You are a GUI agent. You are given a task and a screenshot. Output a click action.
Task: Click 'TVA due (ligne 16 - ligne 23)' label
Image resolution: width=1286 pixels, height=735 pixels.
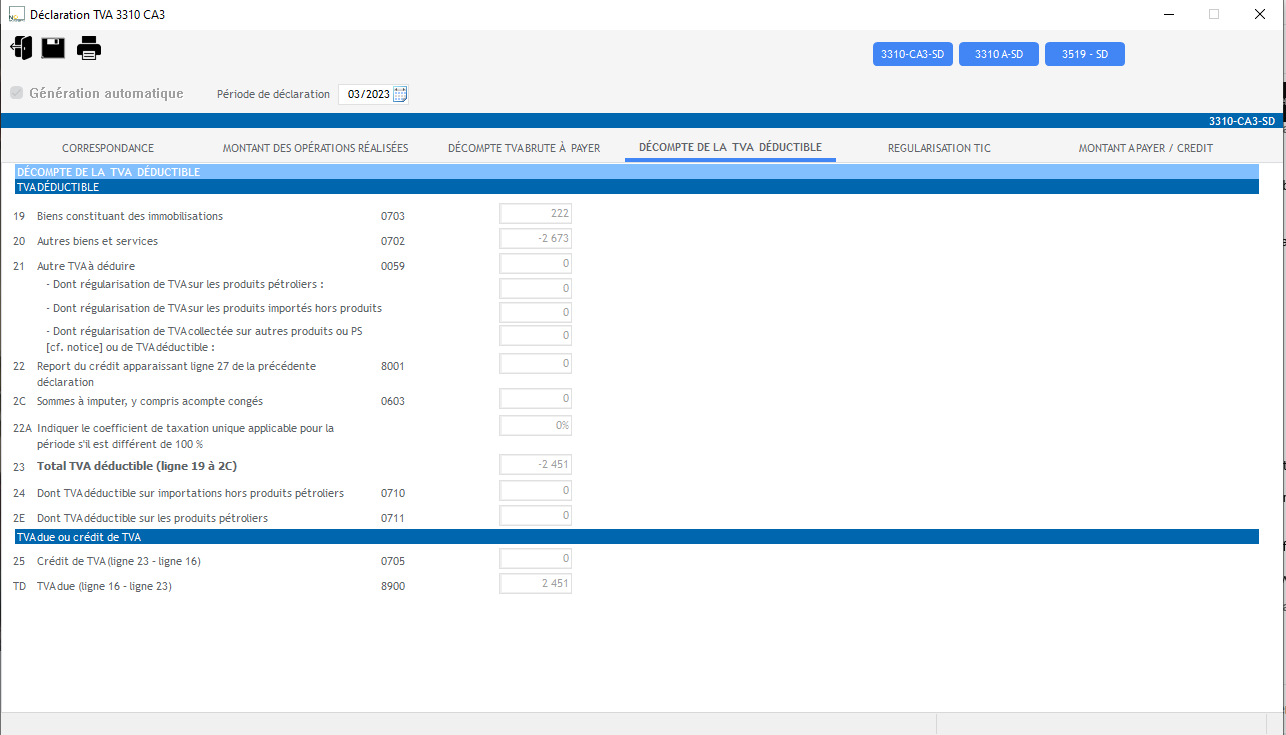104,586
